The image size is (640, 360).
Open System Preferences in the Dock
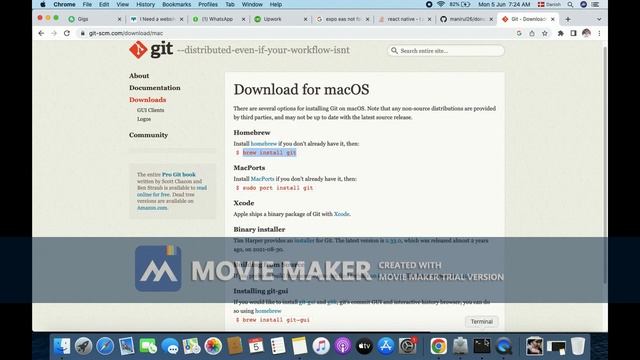407,346
